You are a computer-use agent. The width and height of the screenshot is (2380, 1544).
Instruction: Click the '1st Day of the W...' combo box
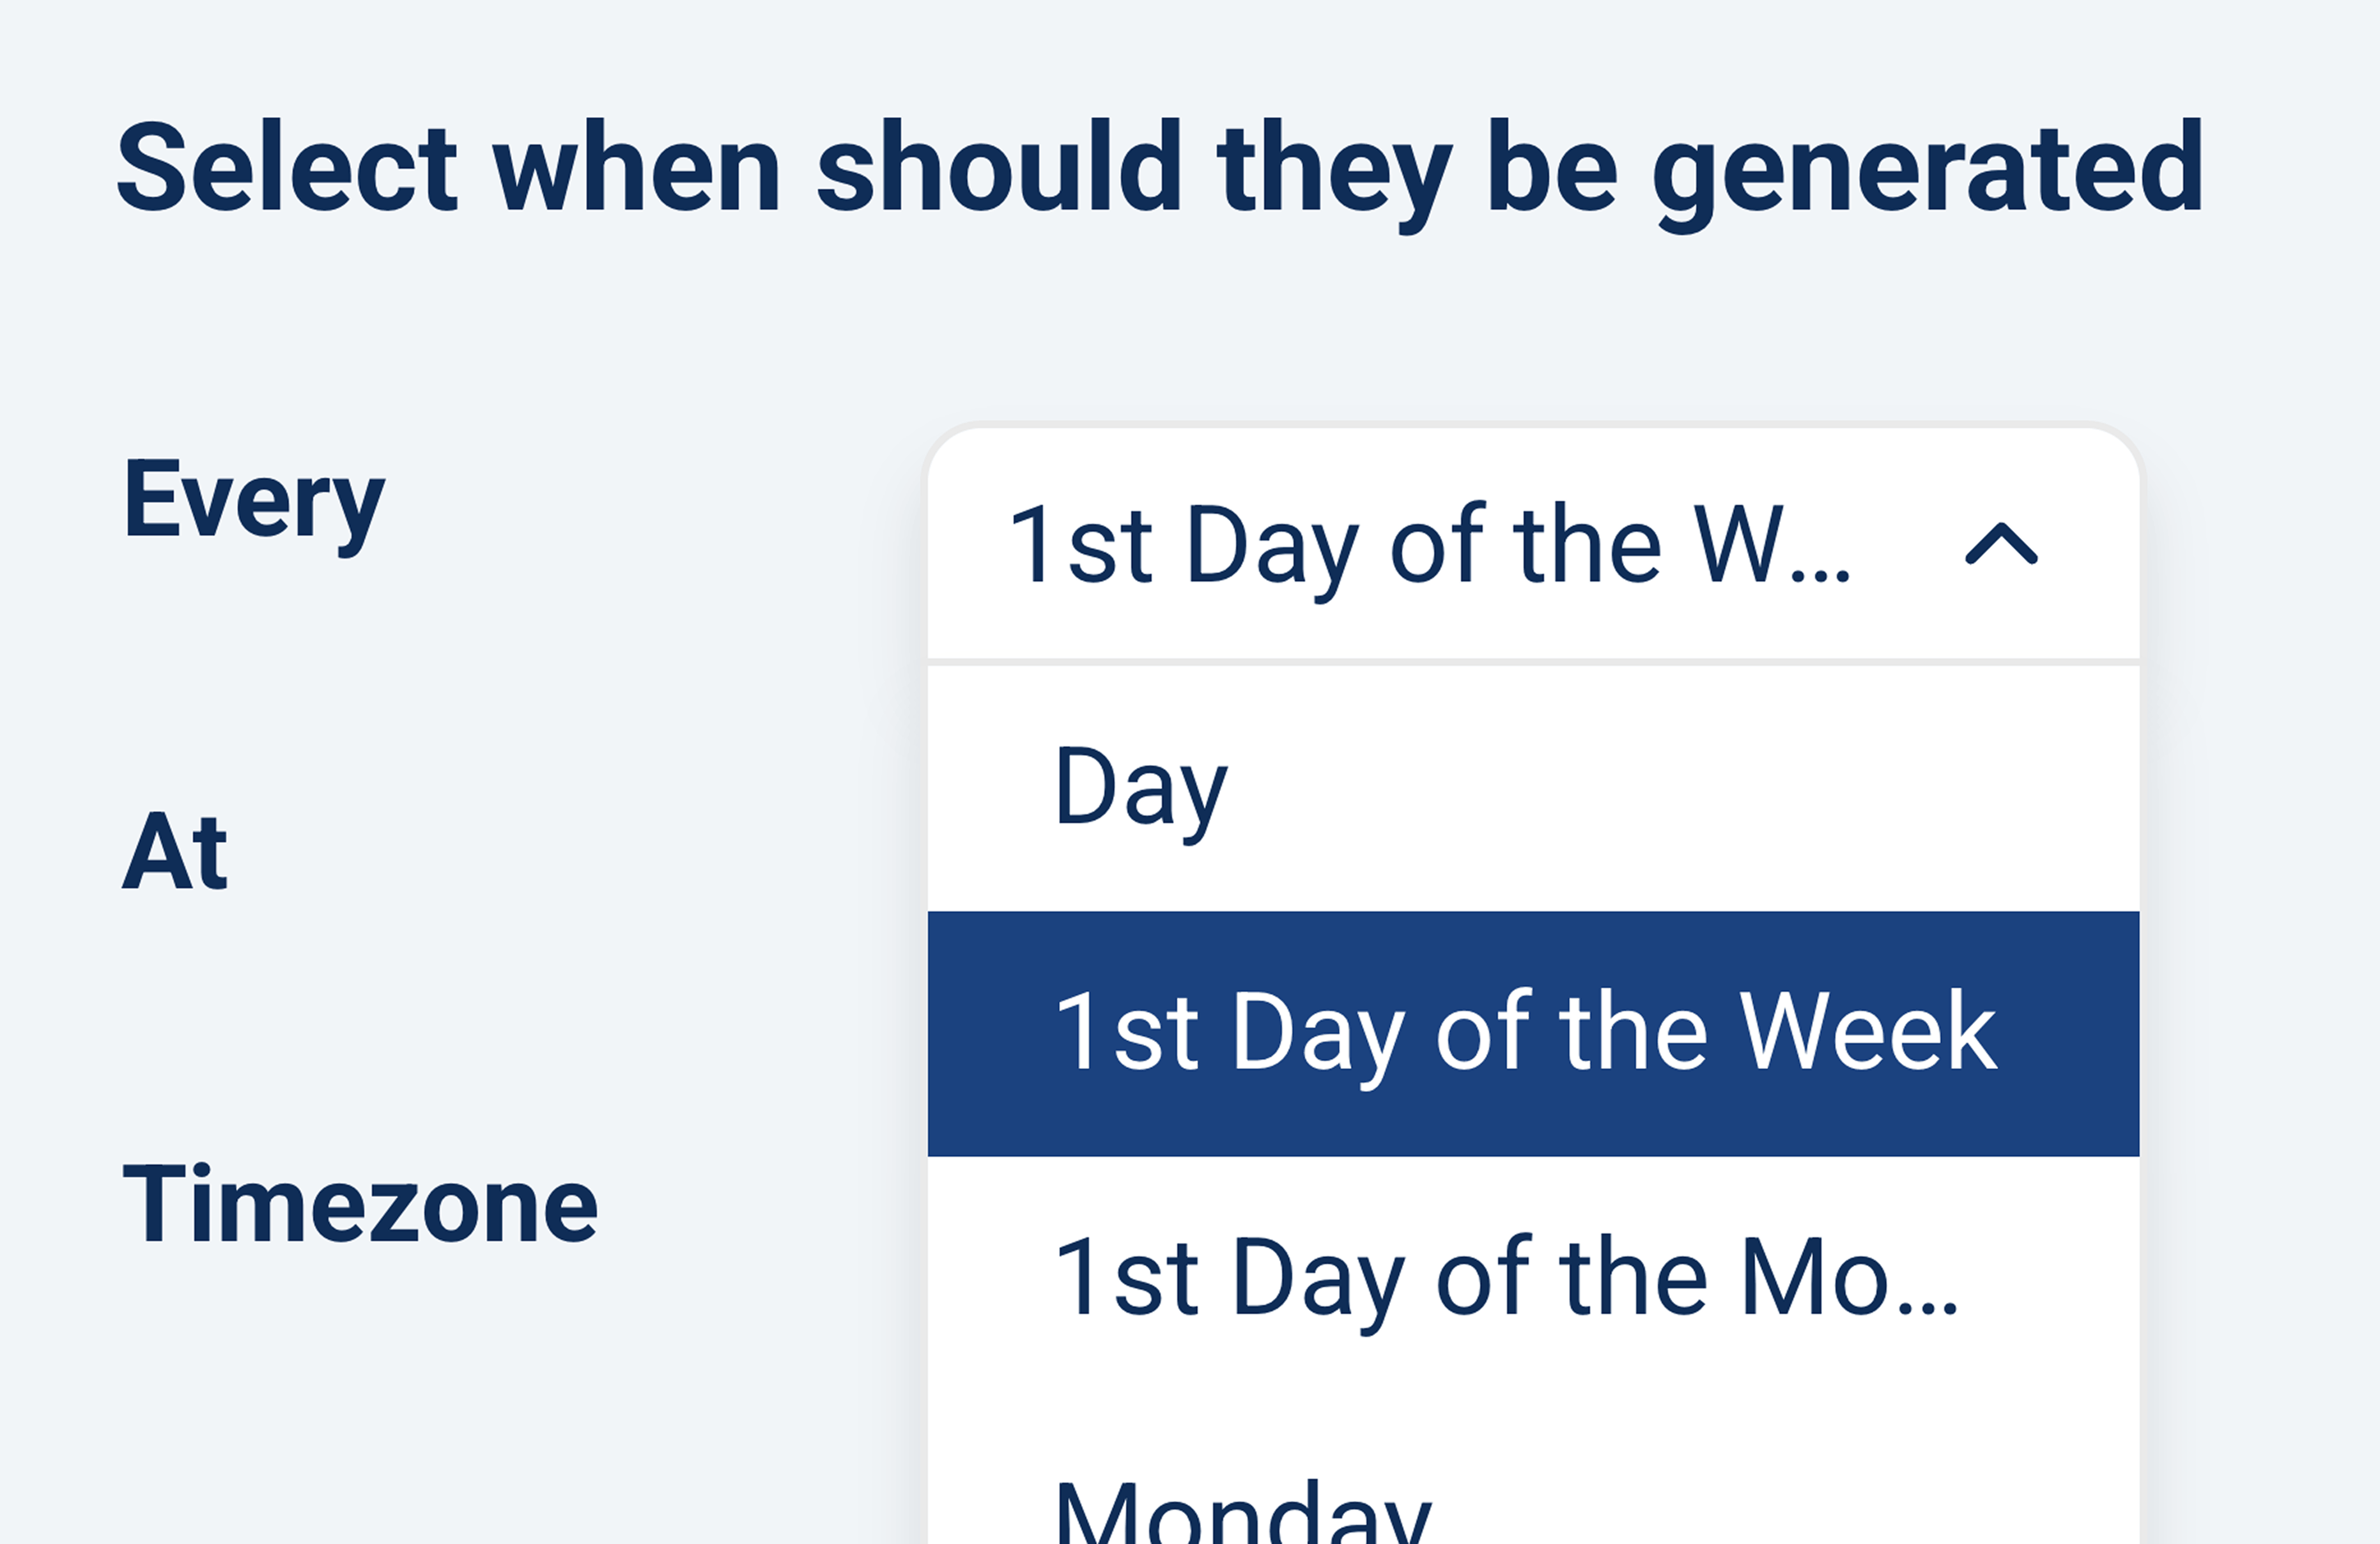[x=1430, y=545]
